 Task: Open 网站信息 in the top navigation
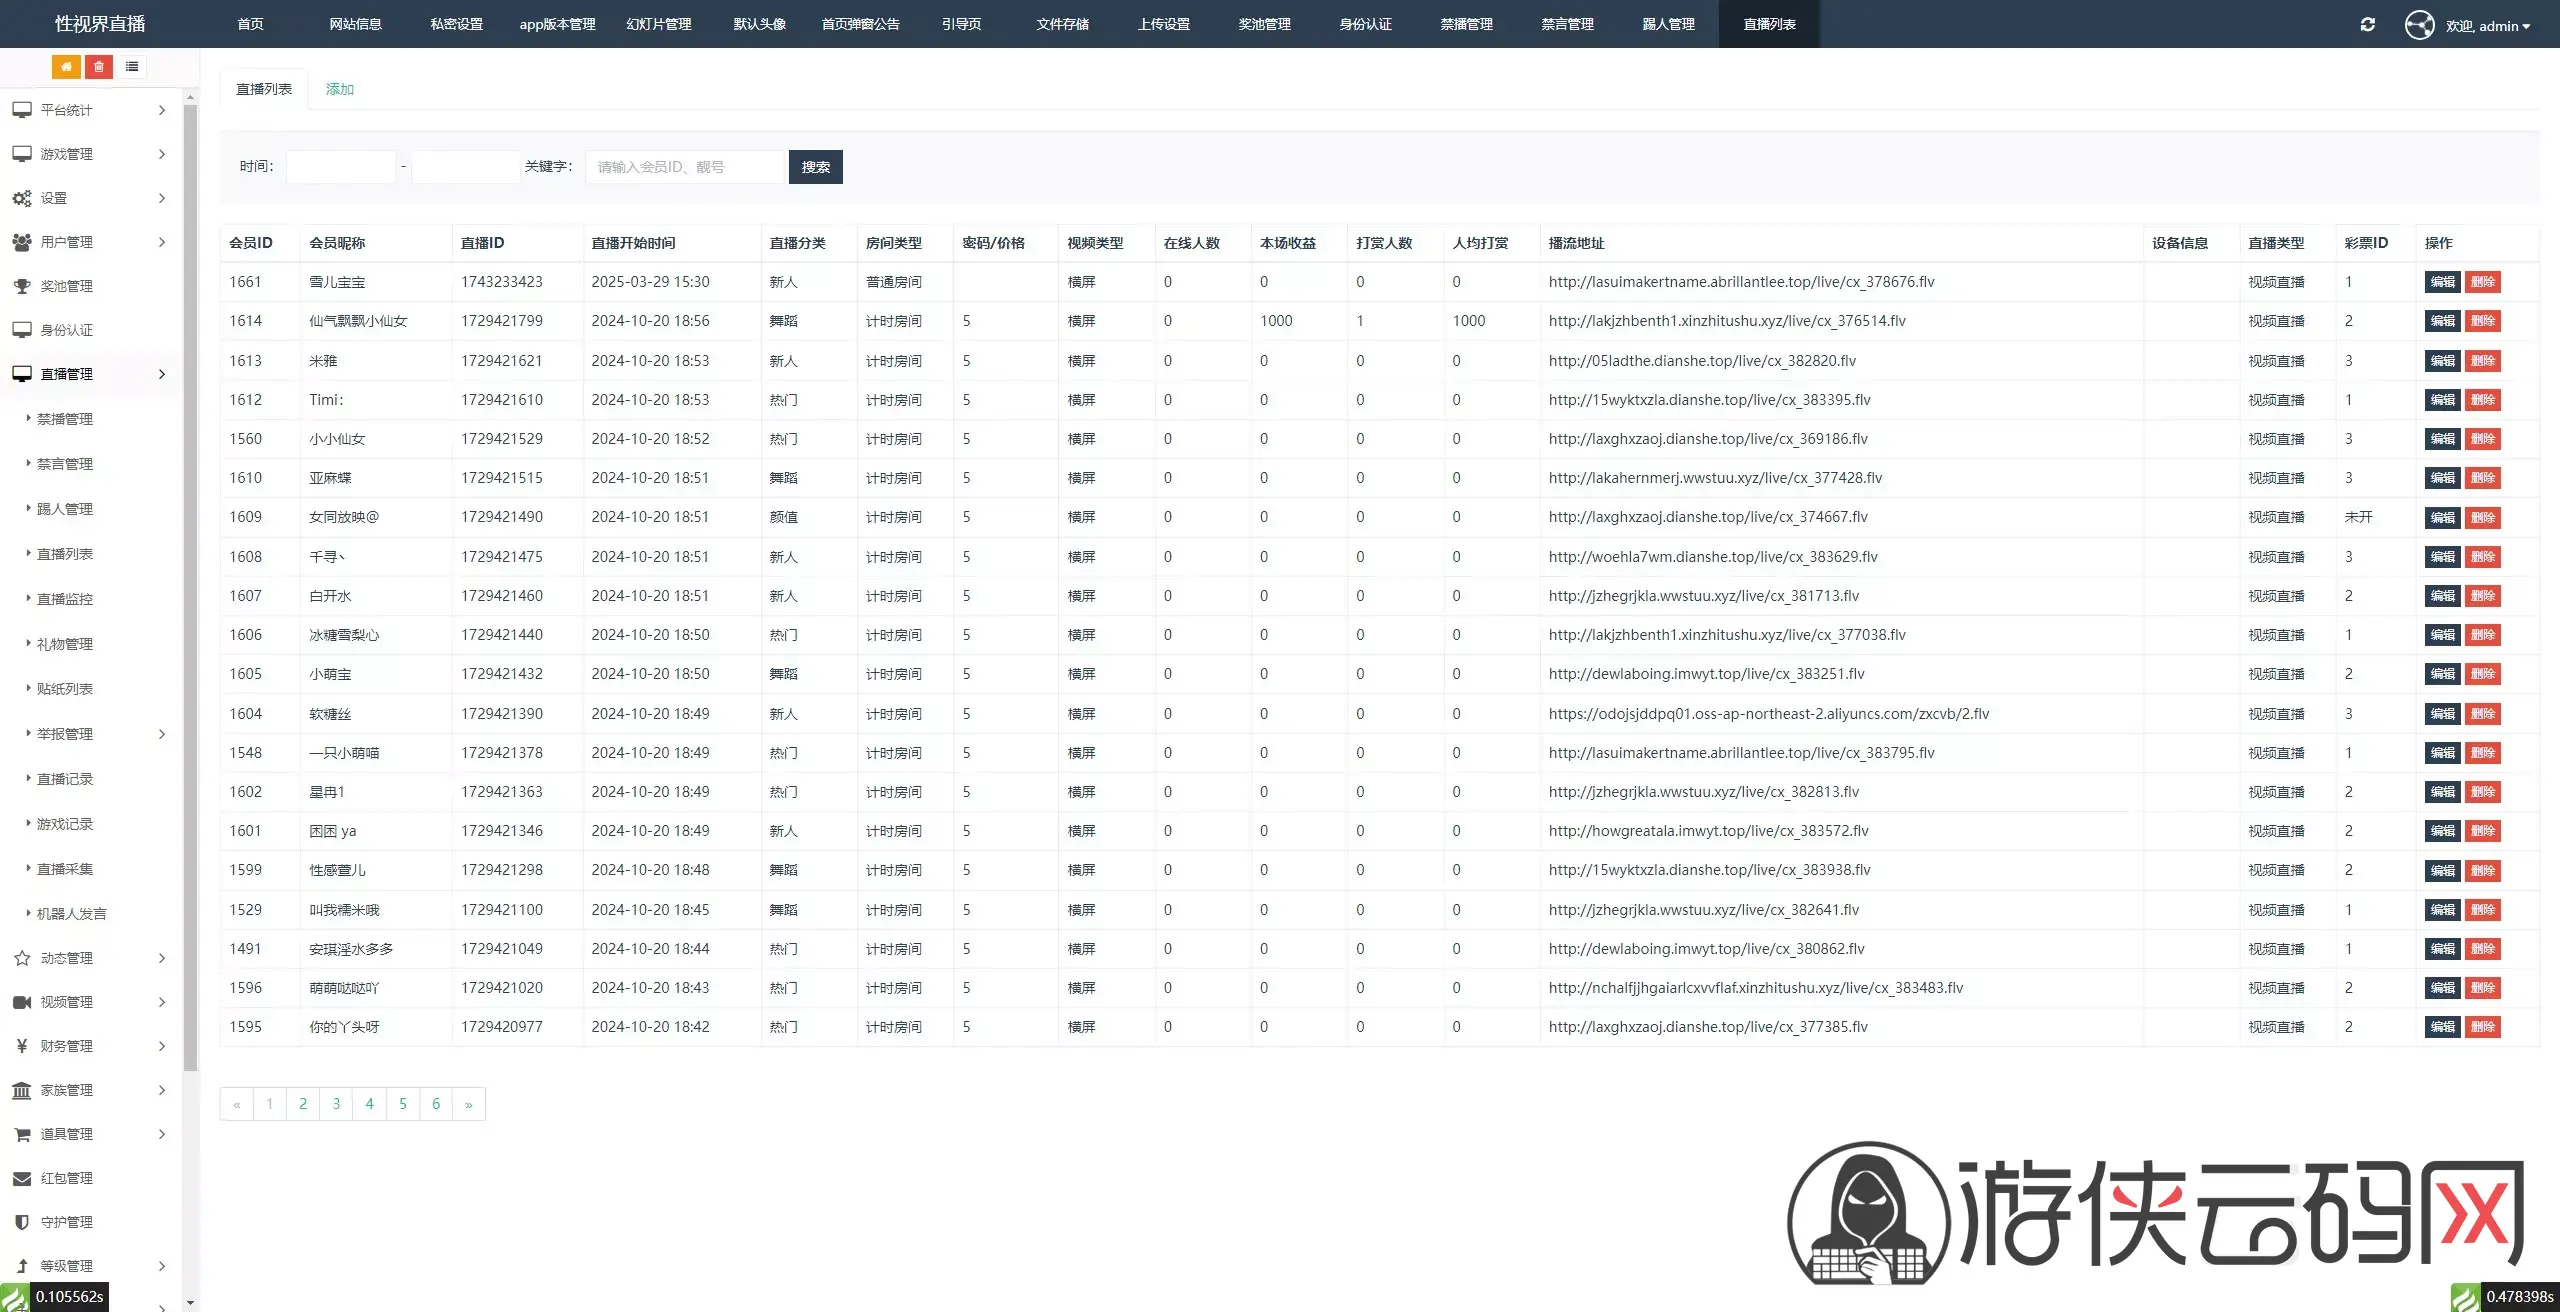(x=355, y=24)
